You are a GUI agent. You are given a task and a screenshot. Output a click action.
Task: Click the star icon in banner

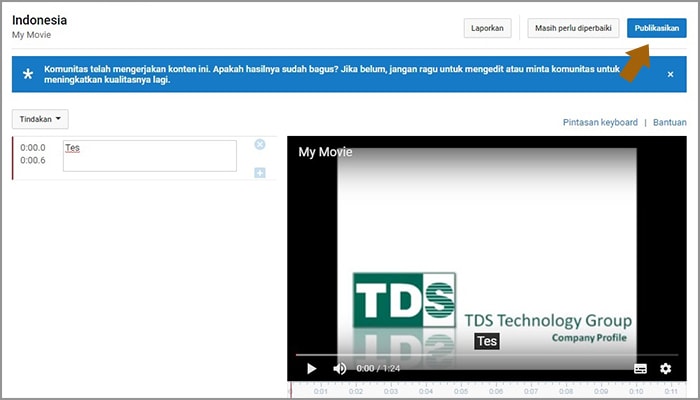pyautogui.click(x=28, y=74)
